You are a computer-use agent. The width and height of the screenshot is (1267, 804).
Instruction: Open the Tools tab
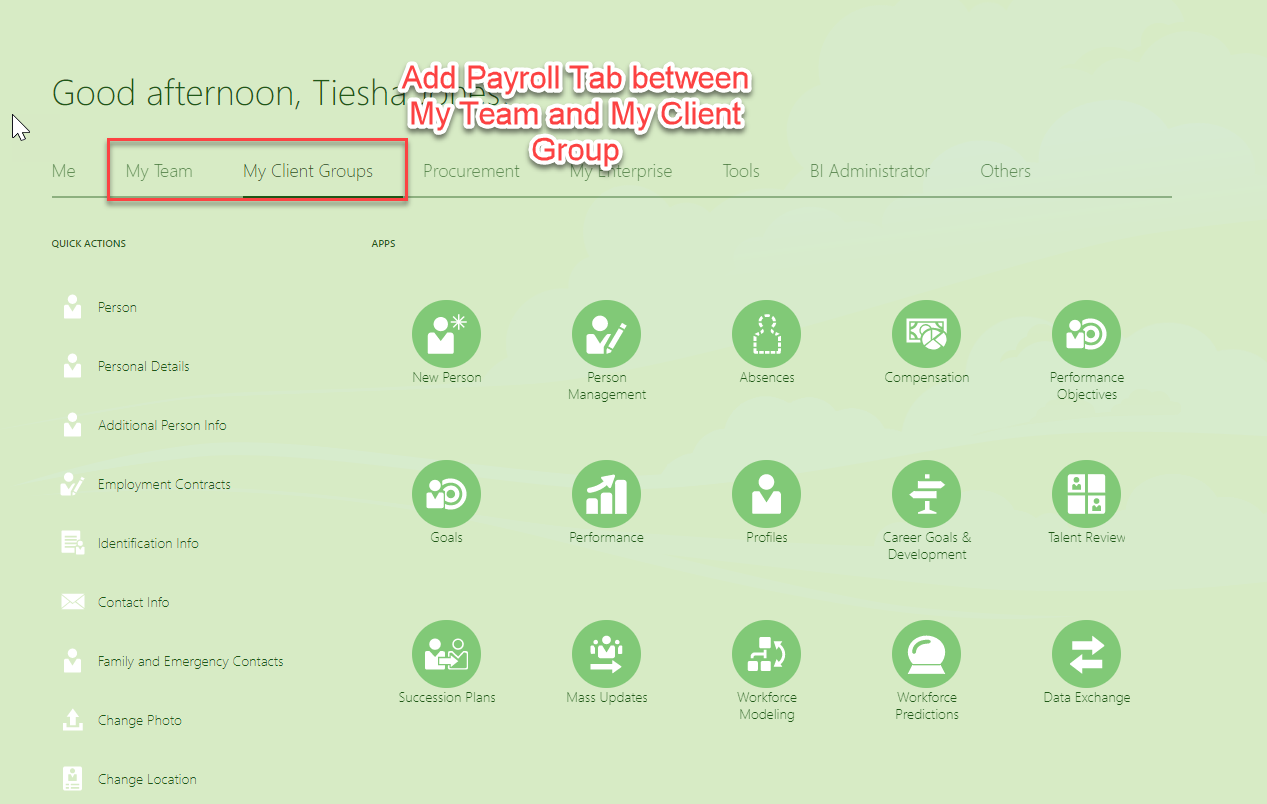point(741,171)
